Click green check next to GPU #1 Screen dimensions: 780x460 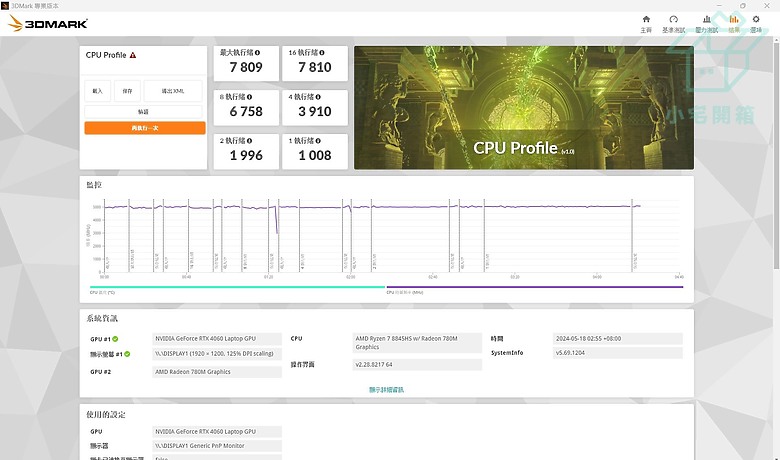pyautogui.click(x=115, y=339)
